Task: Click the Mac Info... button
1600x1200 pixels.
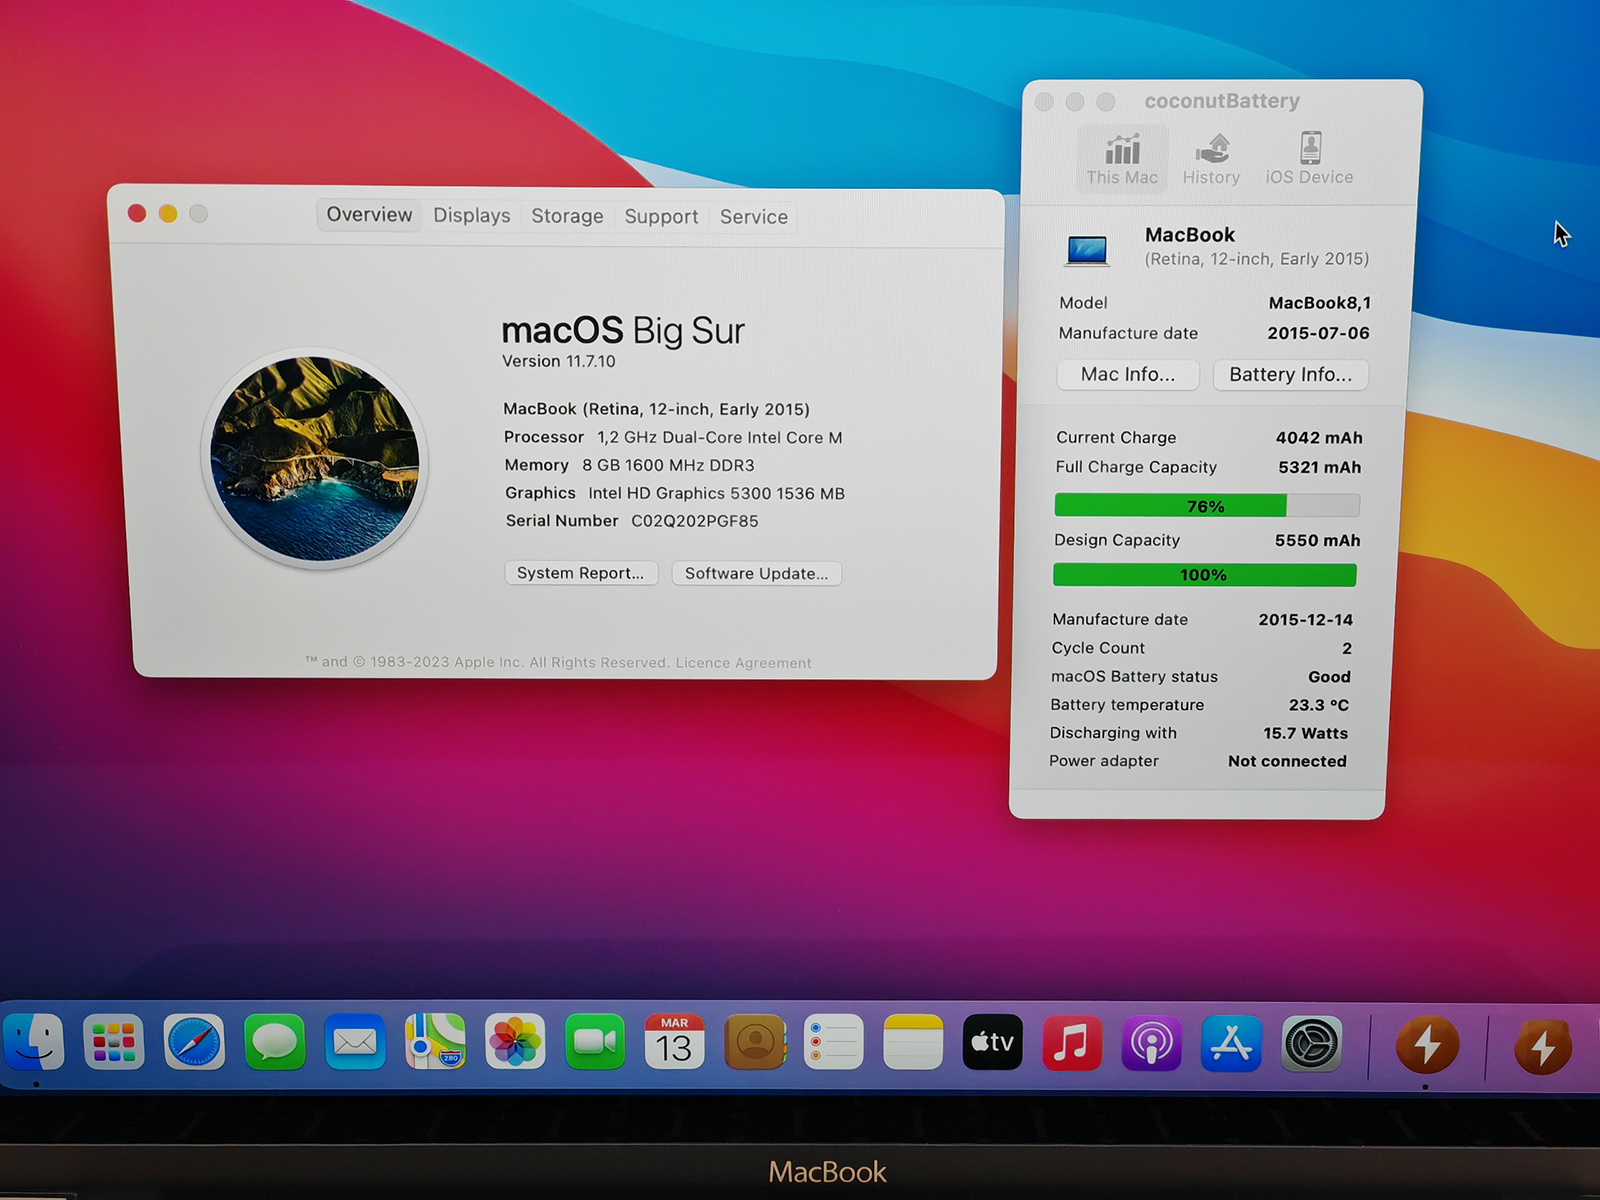Action: 1128,374
